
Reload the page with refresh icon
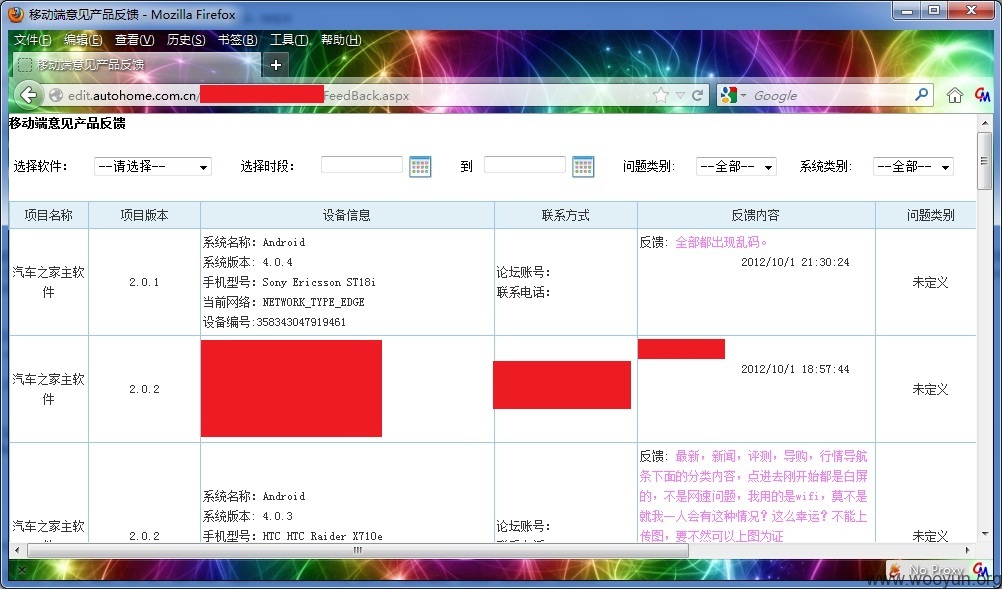point(697,95)
